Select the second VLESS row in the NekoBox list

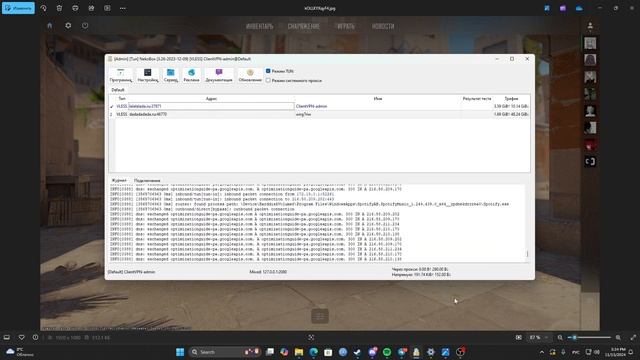320,114
